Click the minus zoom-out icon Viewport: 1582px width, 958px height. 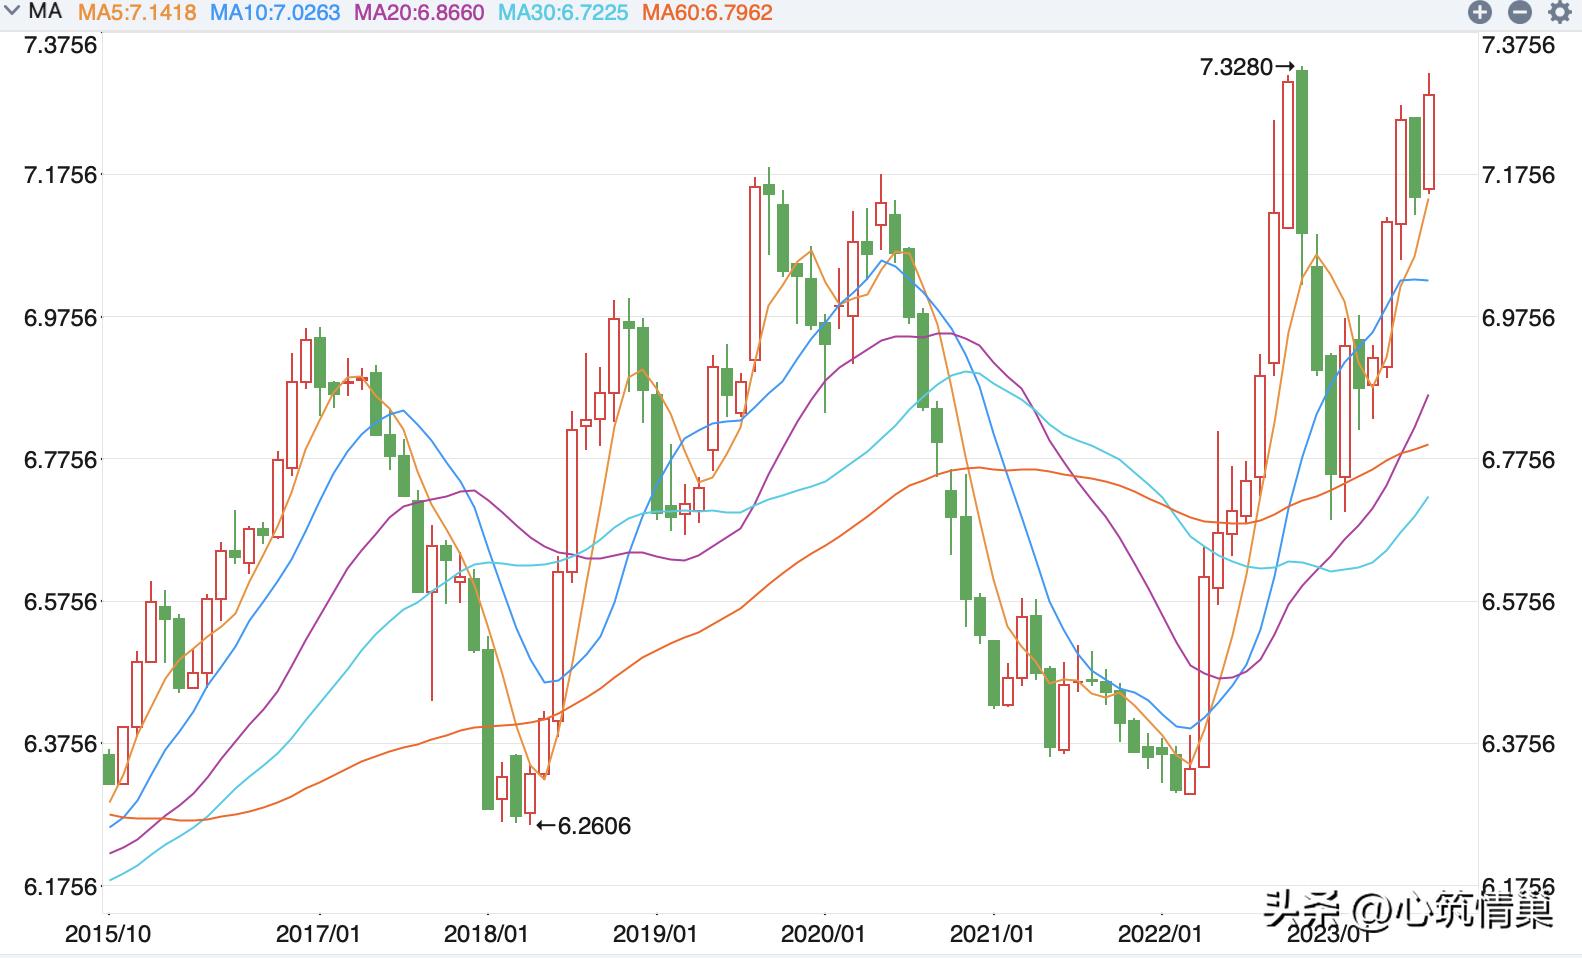(x=1519, y=12)
